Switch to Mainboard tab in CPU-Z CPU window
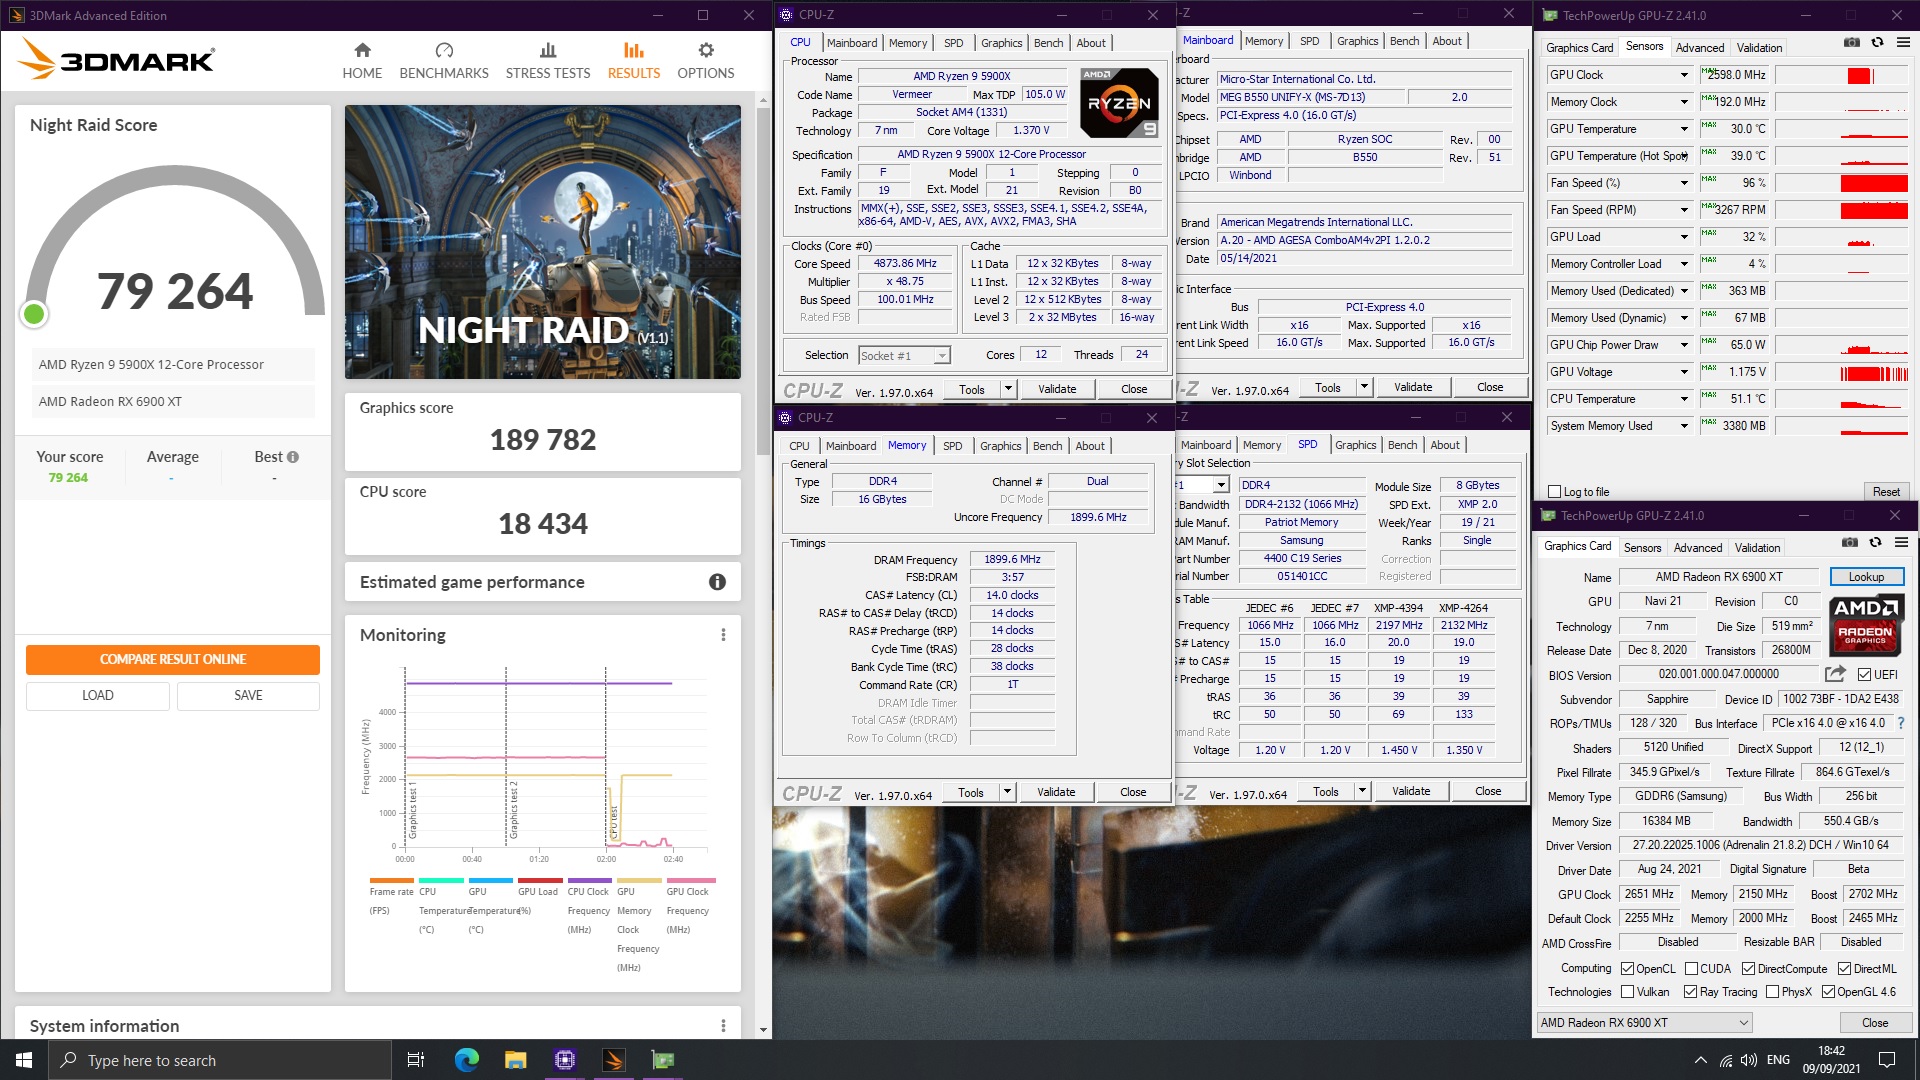Screen dimensions: 1920x1080 tap(852, 43)
